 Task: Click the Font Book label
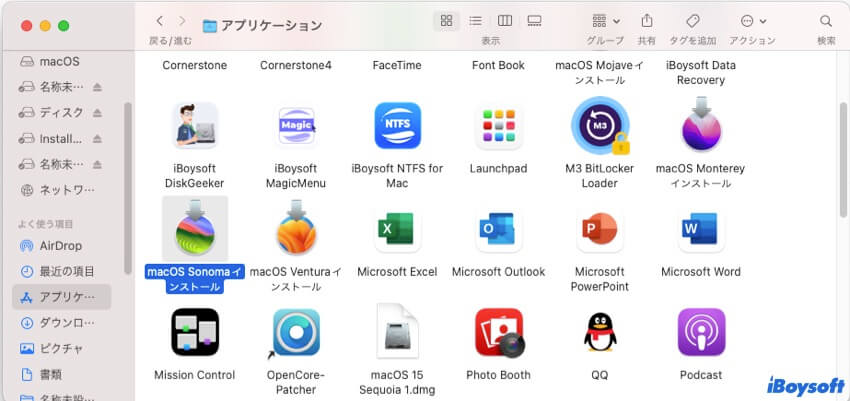(x=499, y=66)
